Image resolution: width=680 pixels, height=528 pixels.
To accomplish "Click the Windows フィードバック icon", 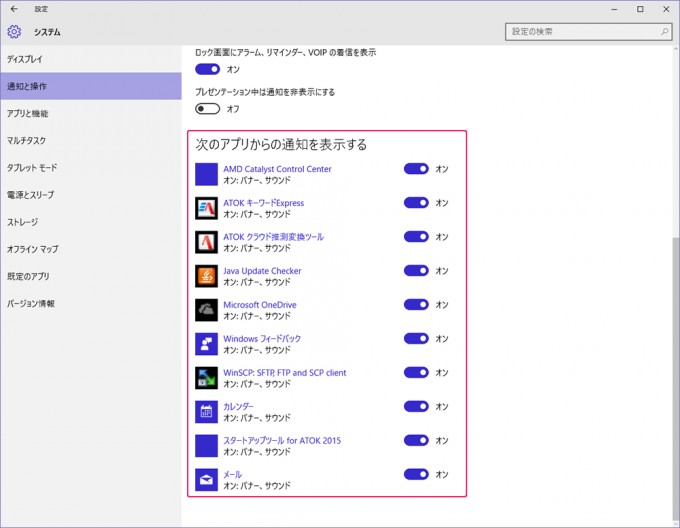I will click(206, 344).
